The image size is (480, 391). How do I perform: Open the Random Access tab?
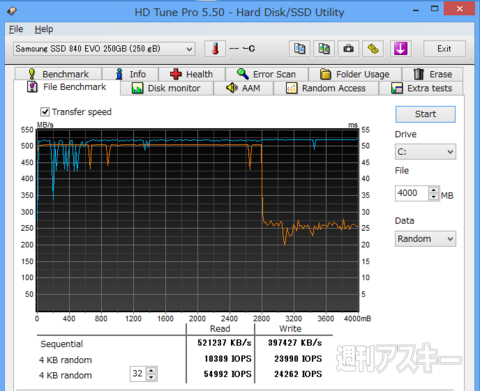point(326,88)
